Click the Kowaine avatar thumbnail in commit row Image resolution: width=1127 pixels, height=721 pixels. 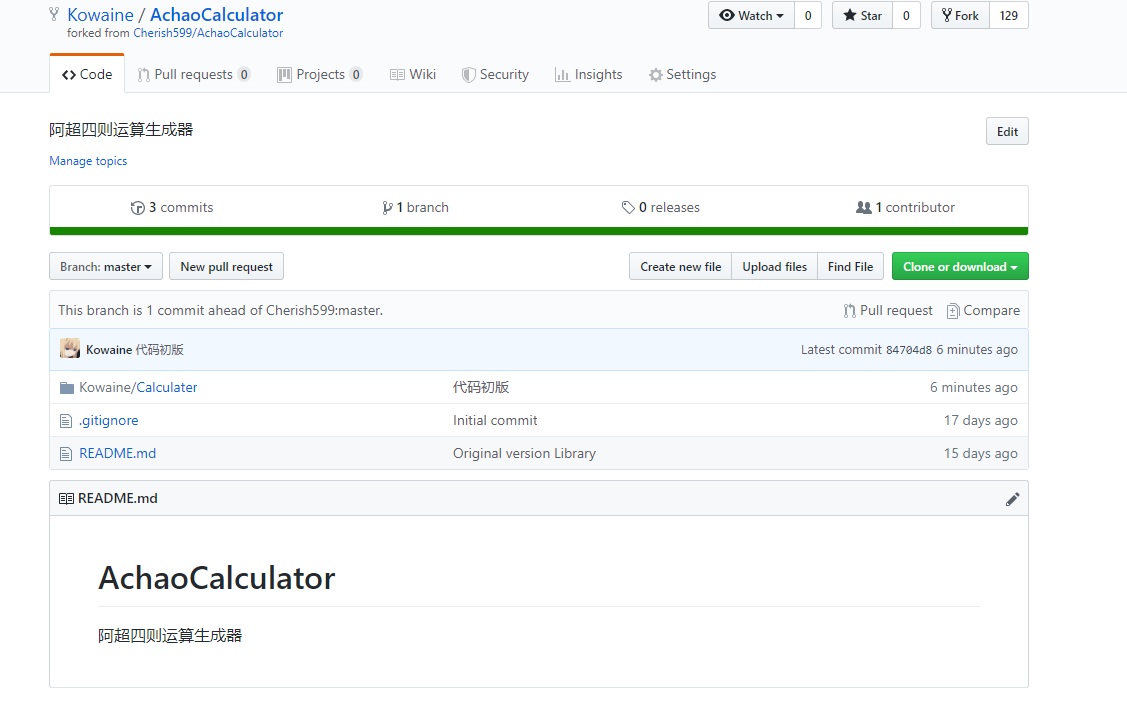[70, 349]
